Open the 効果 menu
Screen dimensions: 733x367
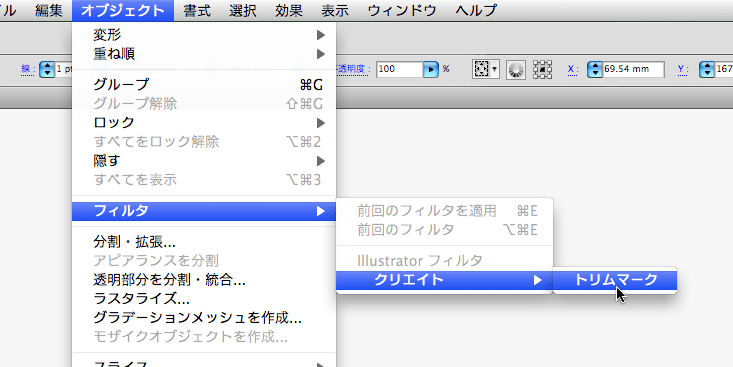(289, 10)
